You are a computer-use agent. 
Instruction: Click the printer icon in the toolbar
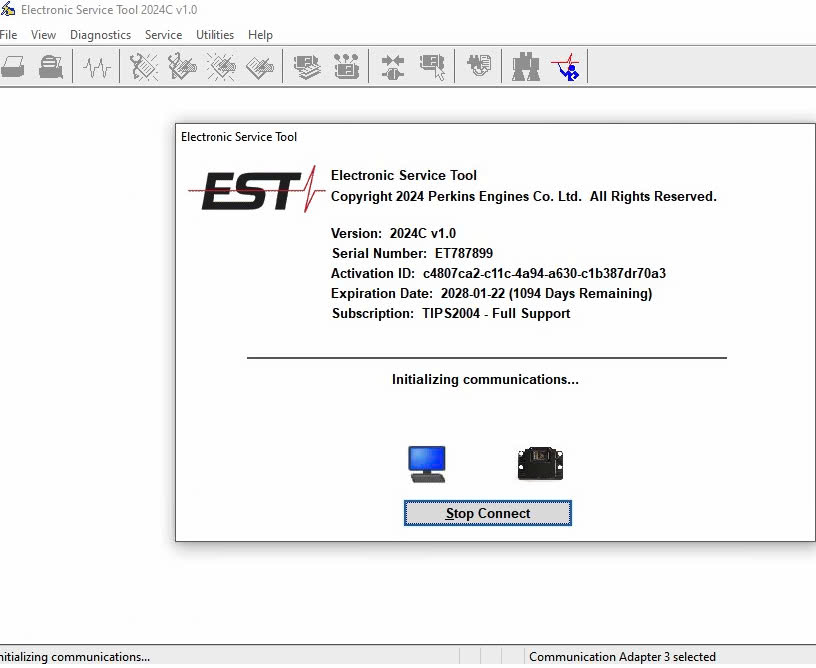pos(13,68)
